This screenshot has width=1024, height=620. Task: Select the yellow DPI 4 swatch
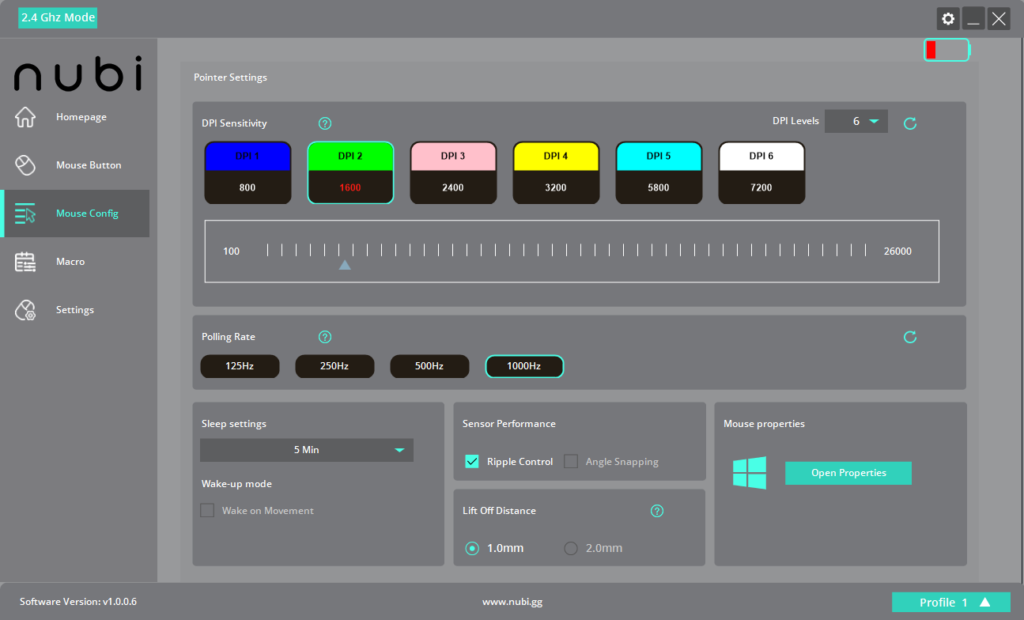pos(556,157)
